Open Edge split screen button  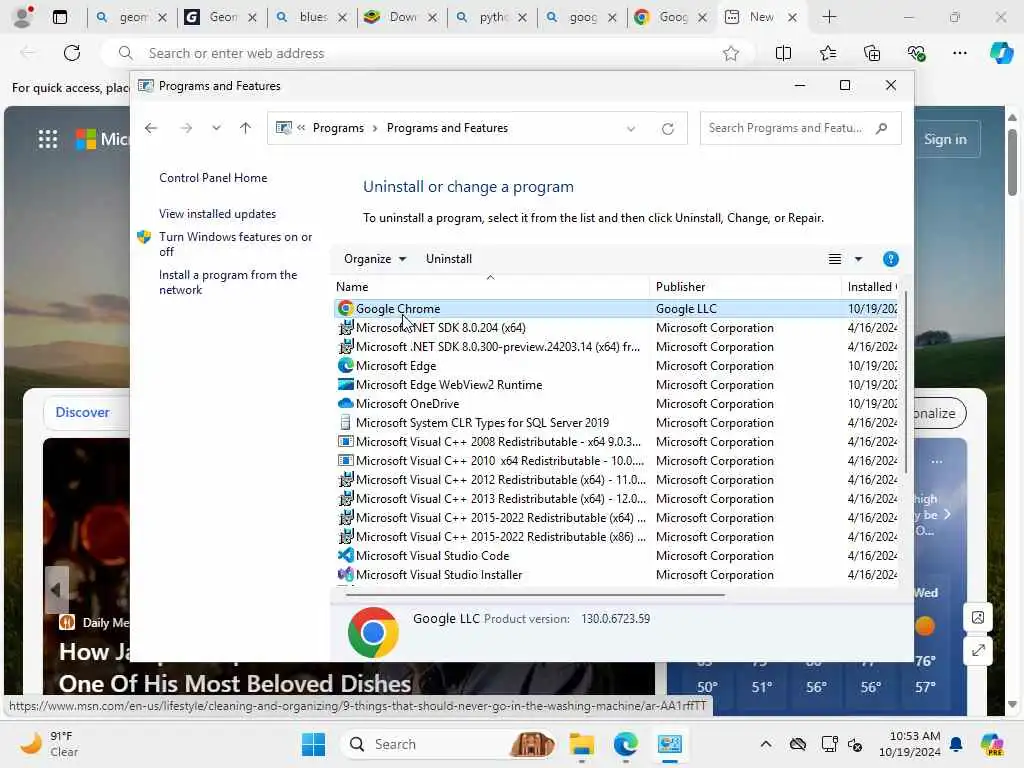tap(783, 54)
